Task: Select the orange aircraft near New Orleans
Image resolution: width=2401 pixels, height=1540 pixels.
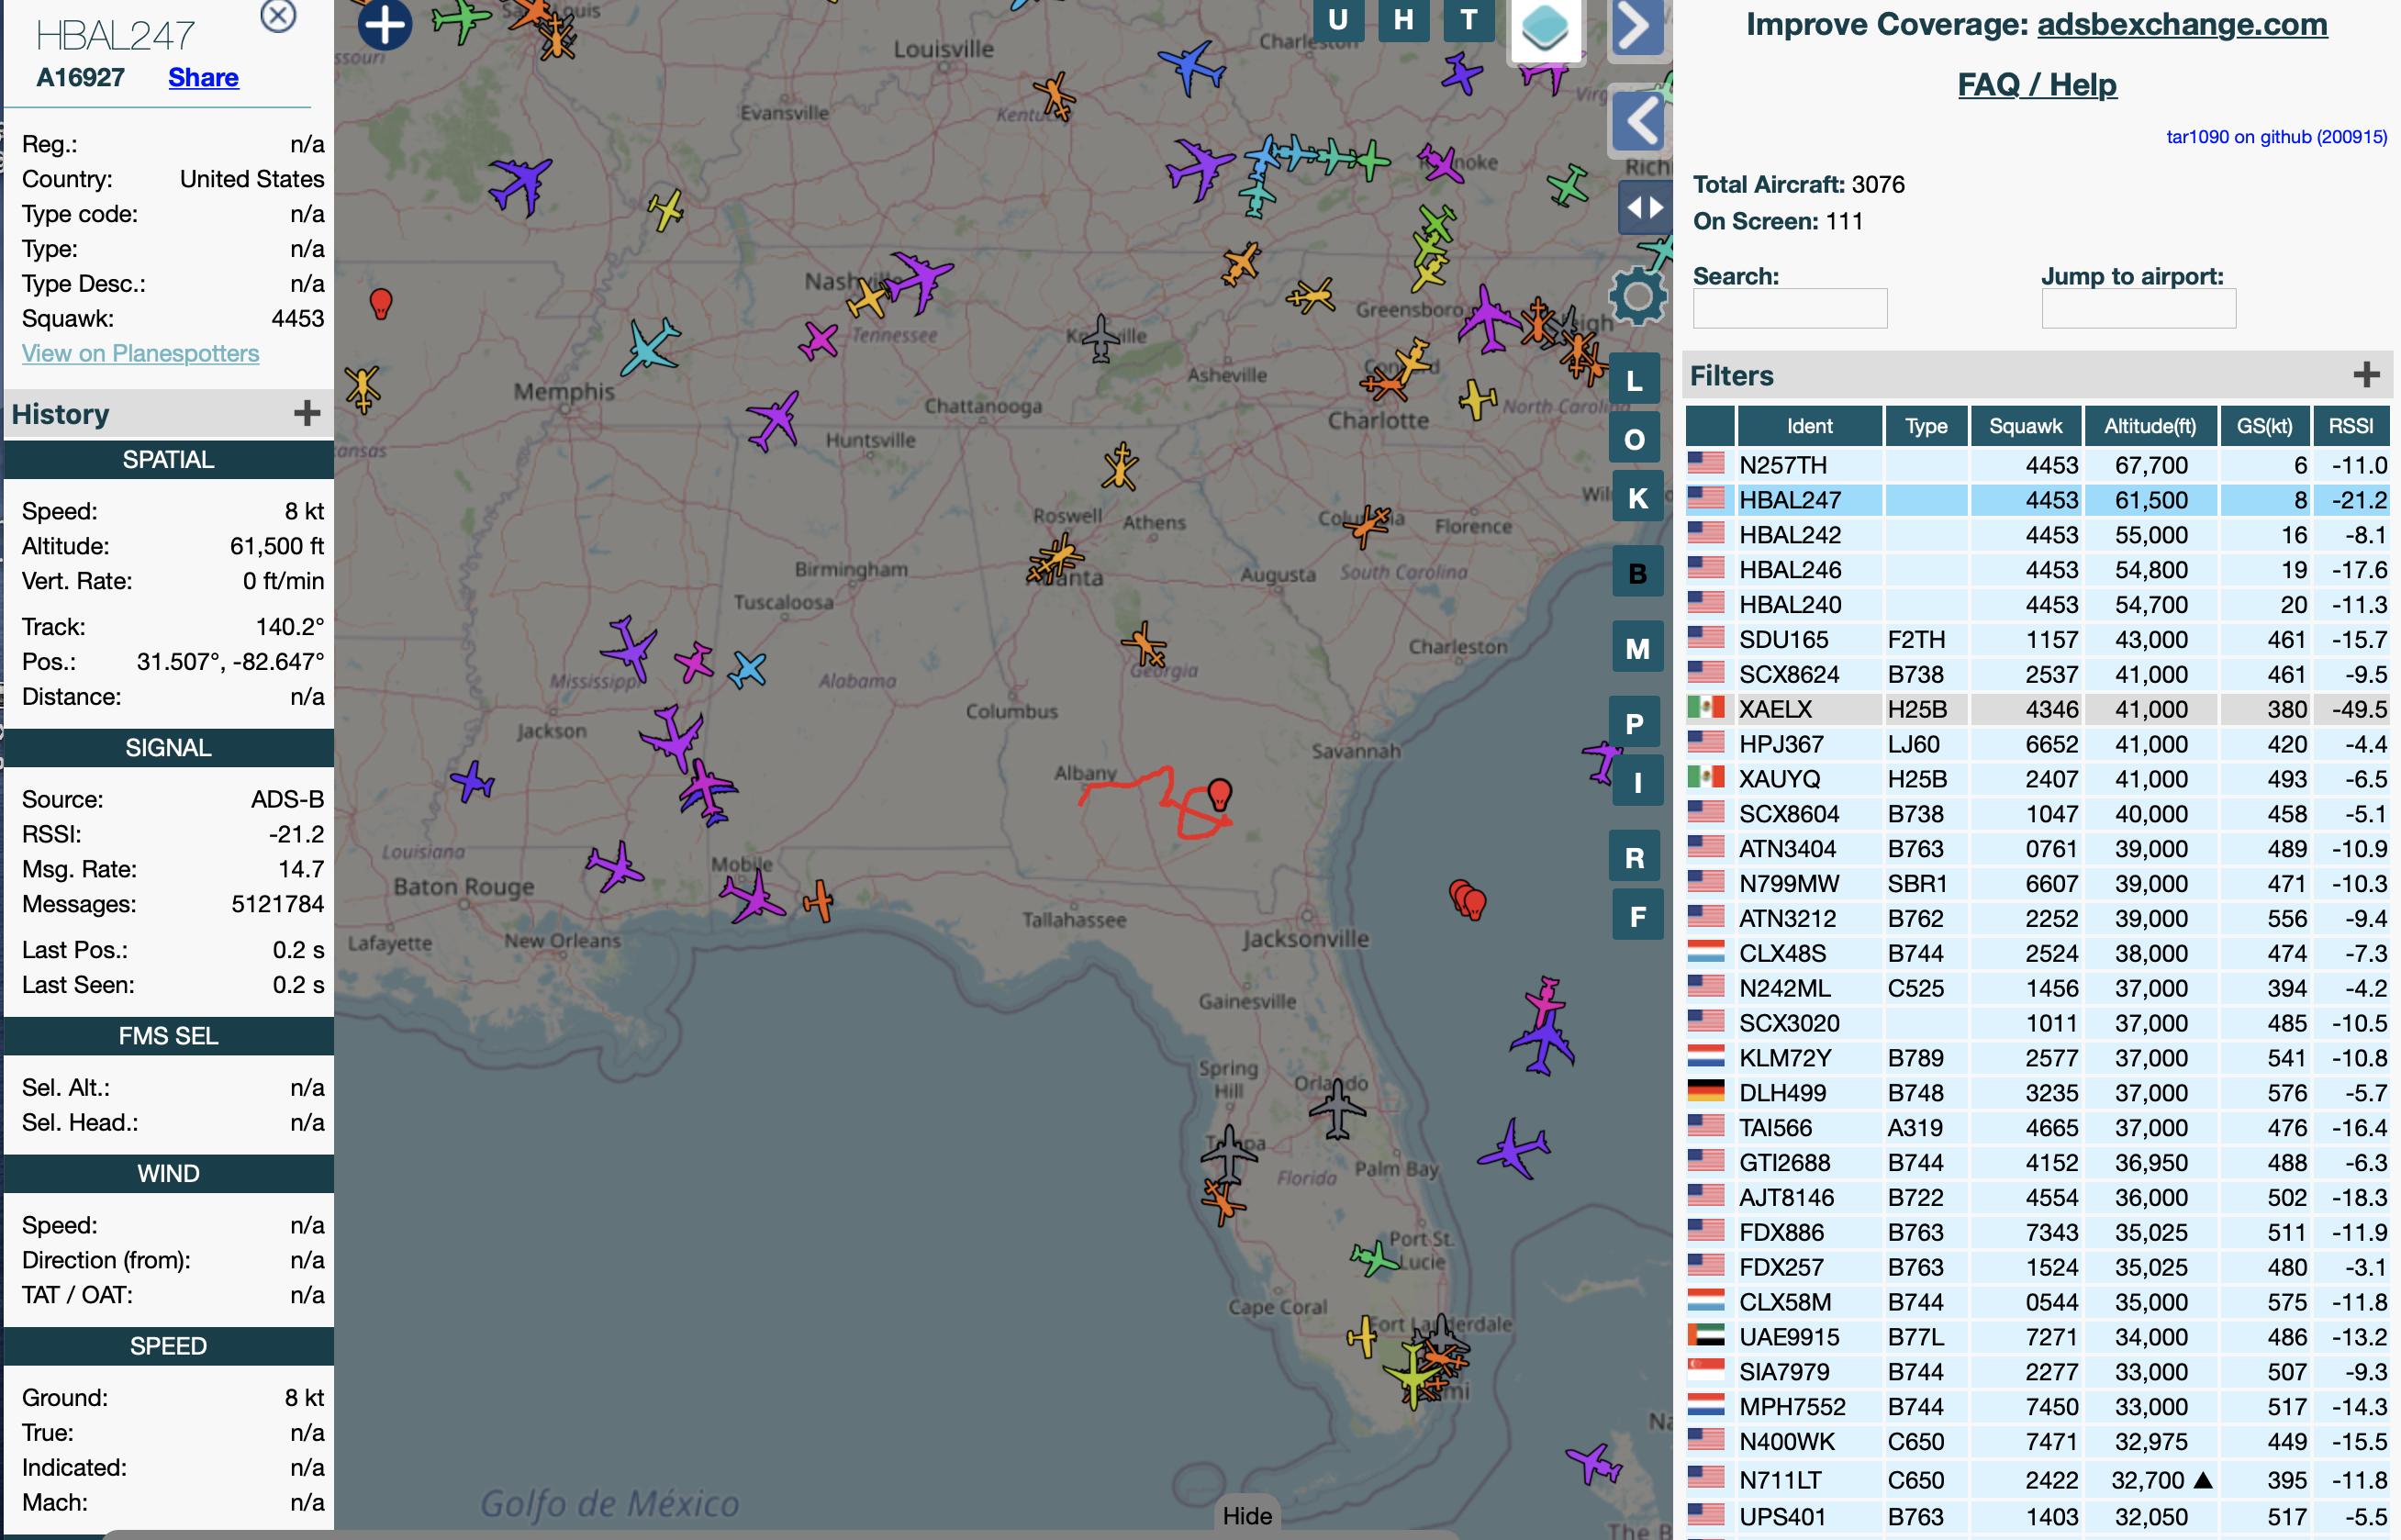Action: click(x=818, y=901)
